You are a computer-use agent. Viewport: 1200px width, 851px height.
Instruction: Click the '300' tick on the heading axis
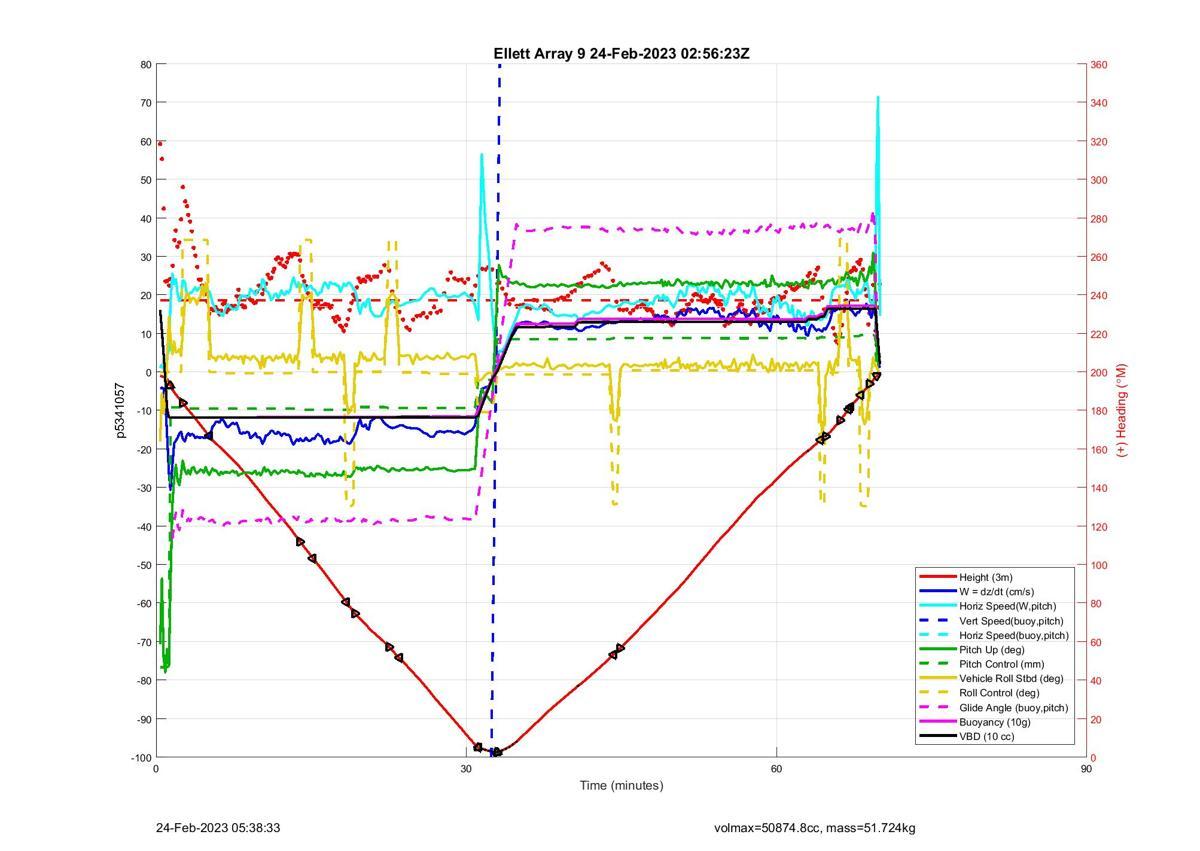(x=1098, y=180)
